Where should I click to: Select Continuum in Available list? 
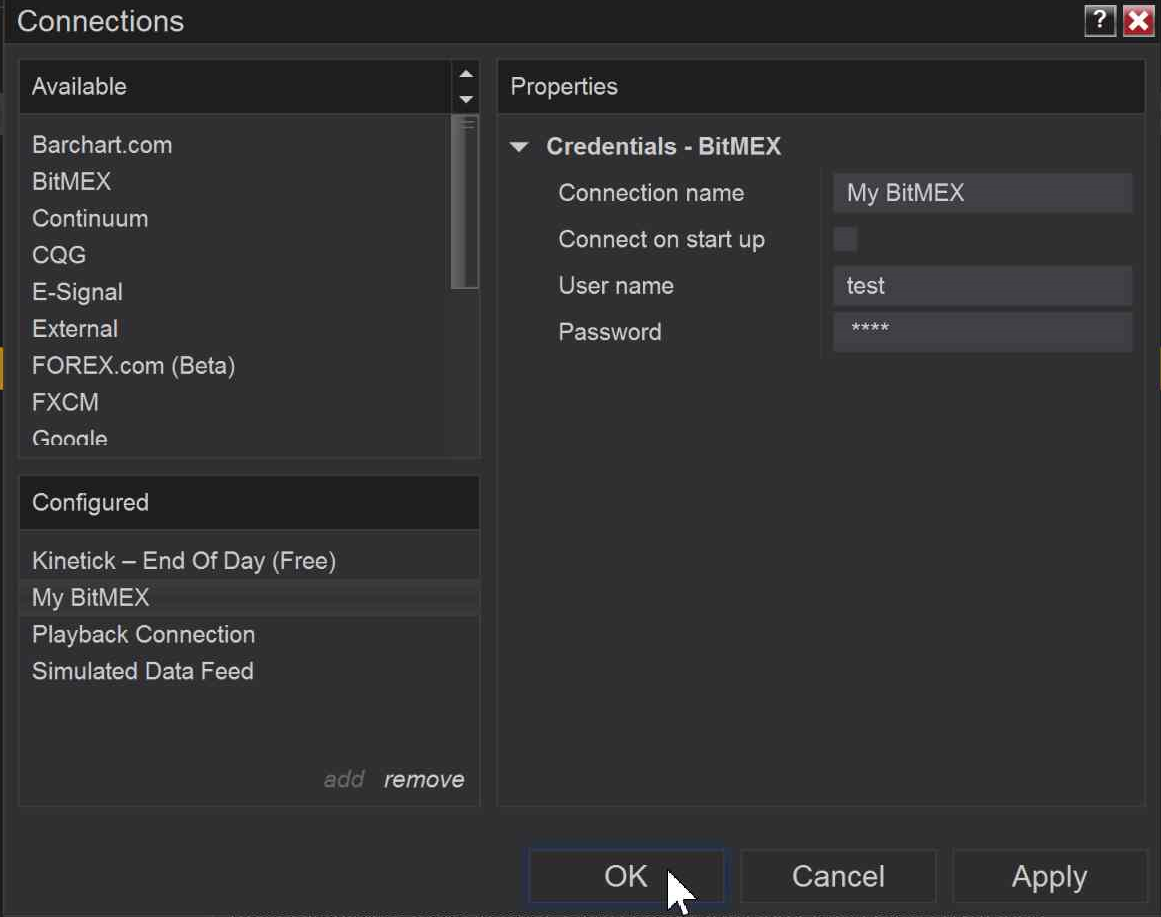click(90, 219)
